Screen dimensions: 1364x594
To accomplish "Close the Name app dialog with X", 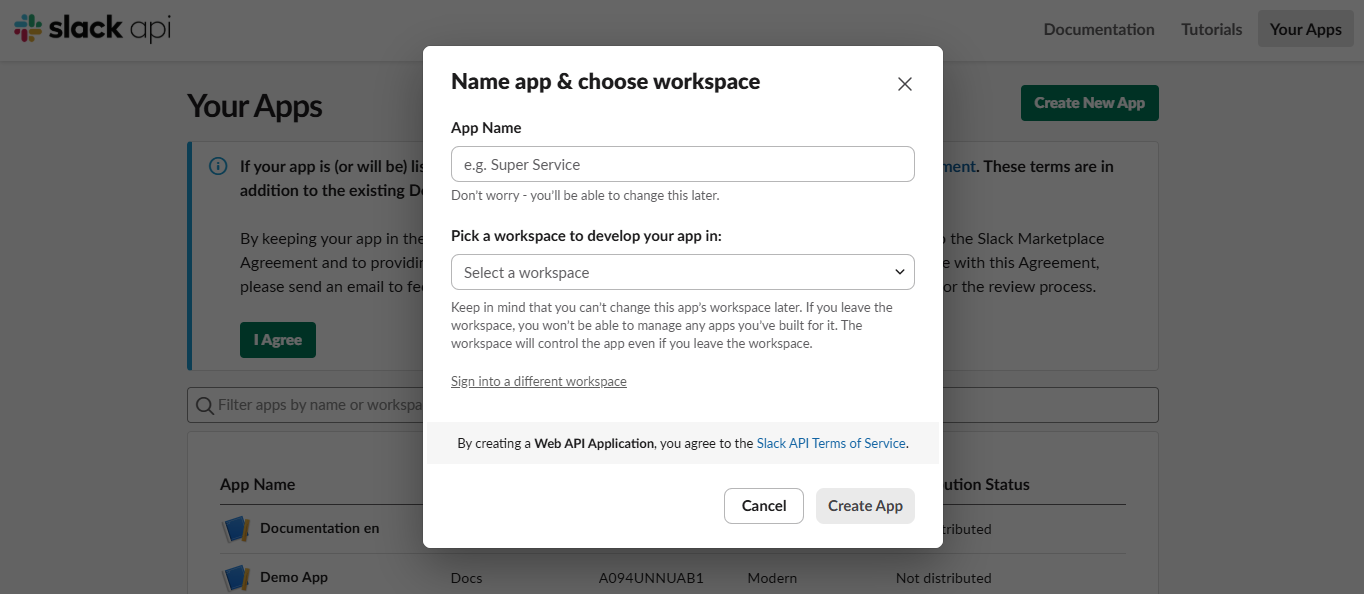I will click(x=904, y=84).
